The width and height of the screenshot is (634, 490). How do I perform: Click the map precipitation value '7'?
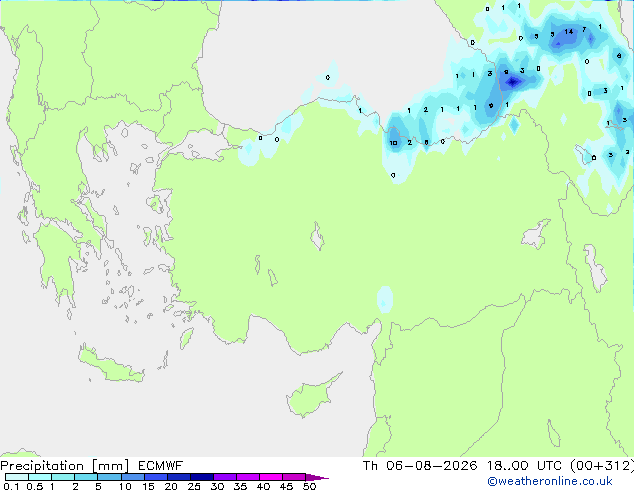click(584, 30)
